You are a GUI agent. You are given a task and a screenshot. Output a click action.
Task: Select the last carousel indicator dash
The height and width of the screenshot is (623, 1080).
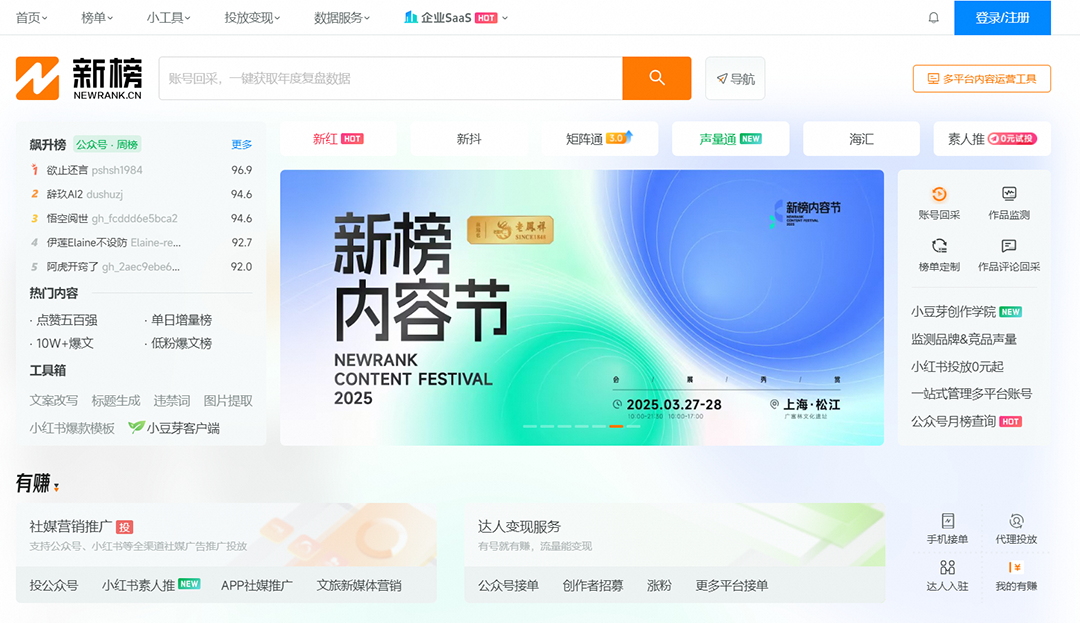click(x=633, y=426)
